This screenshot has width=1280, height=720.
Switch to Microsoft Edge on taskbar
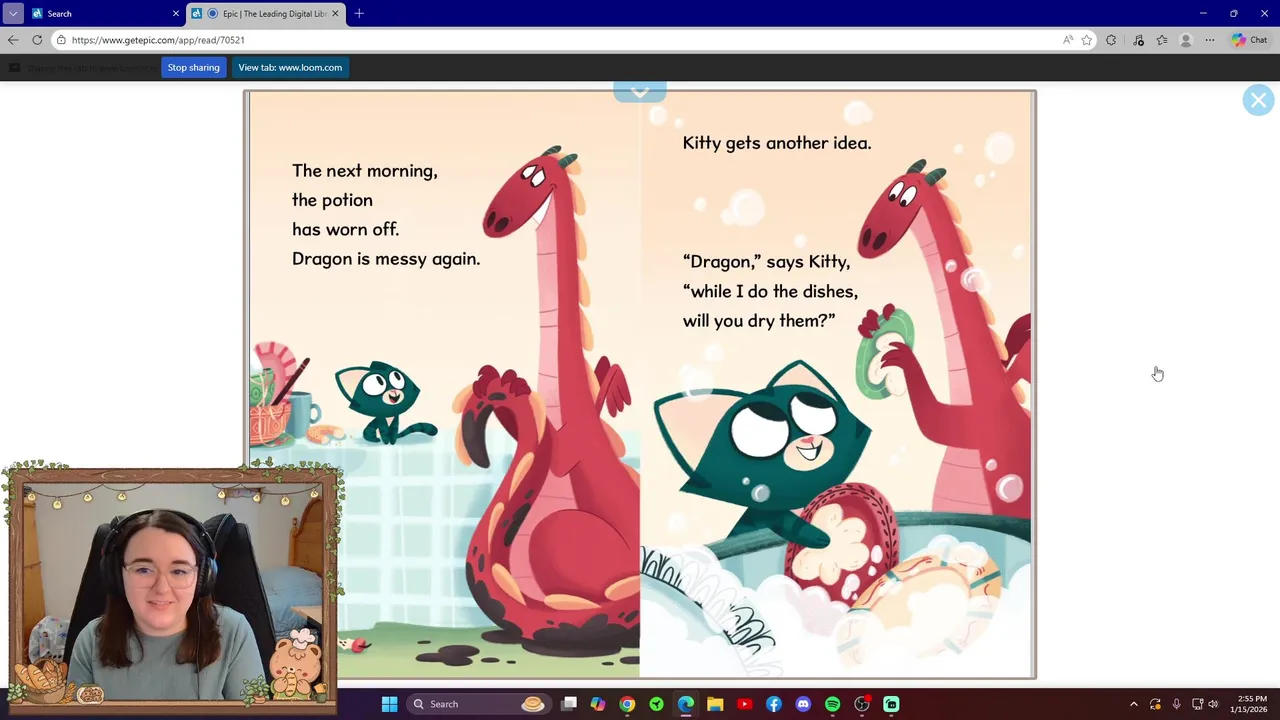[686, 704]
